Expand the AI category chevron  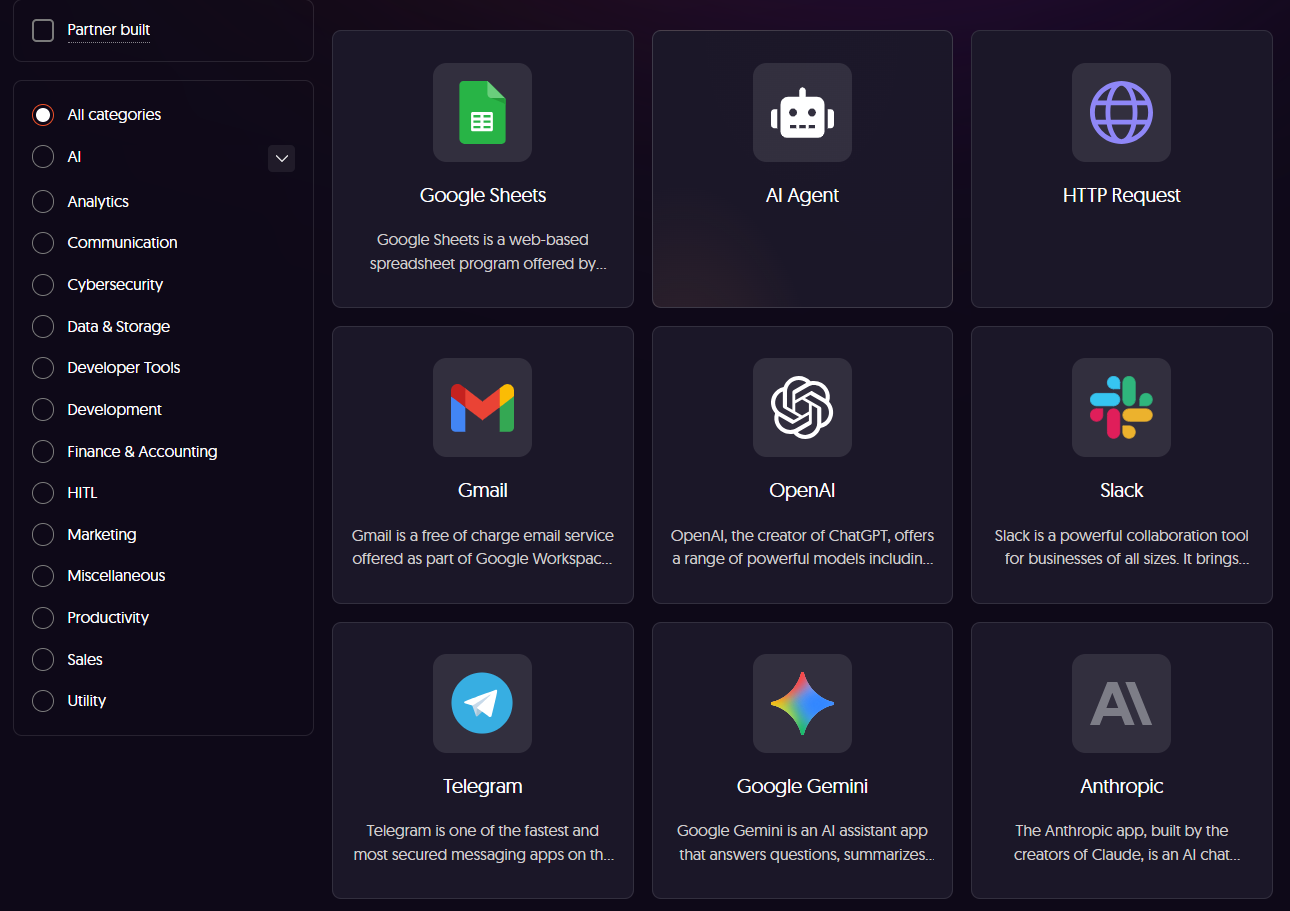coord(281,158)
